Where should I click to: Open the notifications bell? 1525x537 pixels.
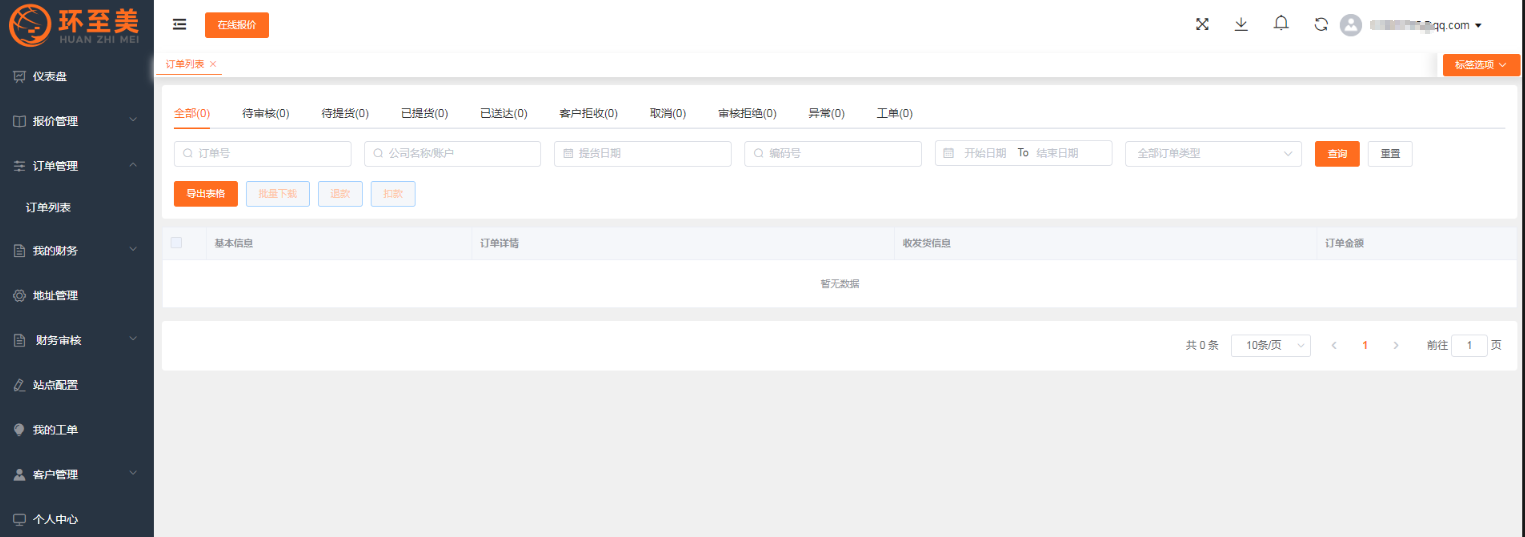point(1281,24)
